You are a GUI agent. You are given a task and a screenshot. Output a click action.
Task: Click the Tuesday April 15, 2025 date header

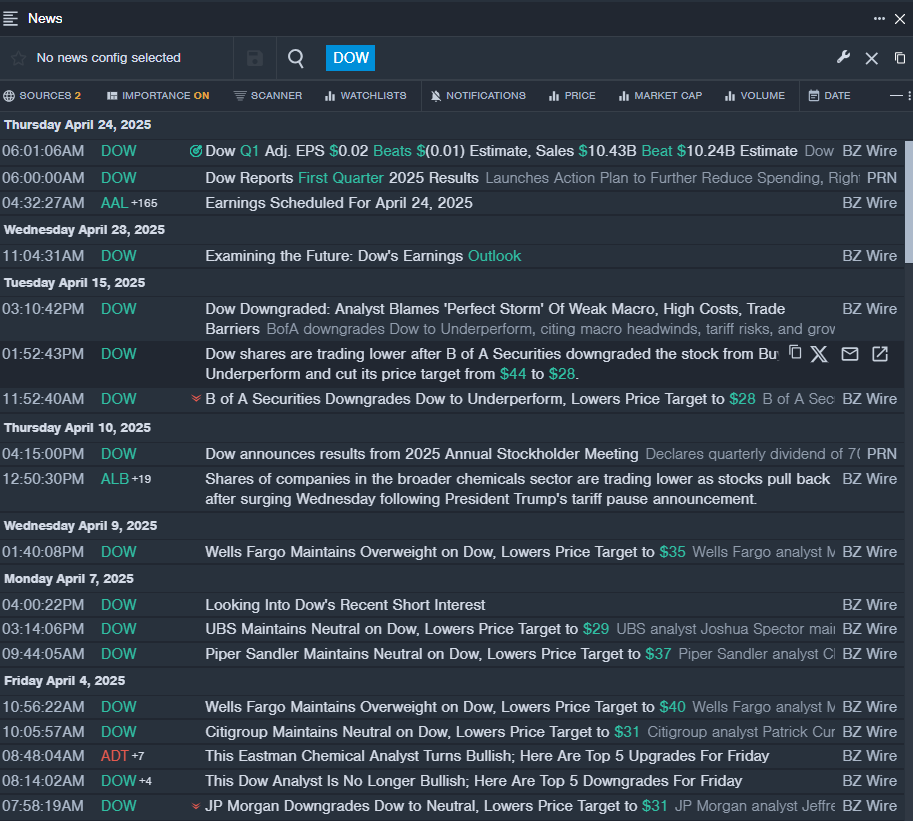(x=75, y=283)
